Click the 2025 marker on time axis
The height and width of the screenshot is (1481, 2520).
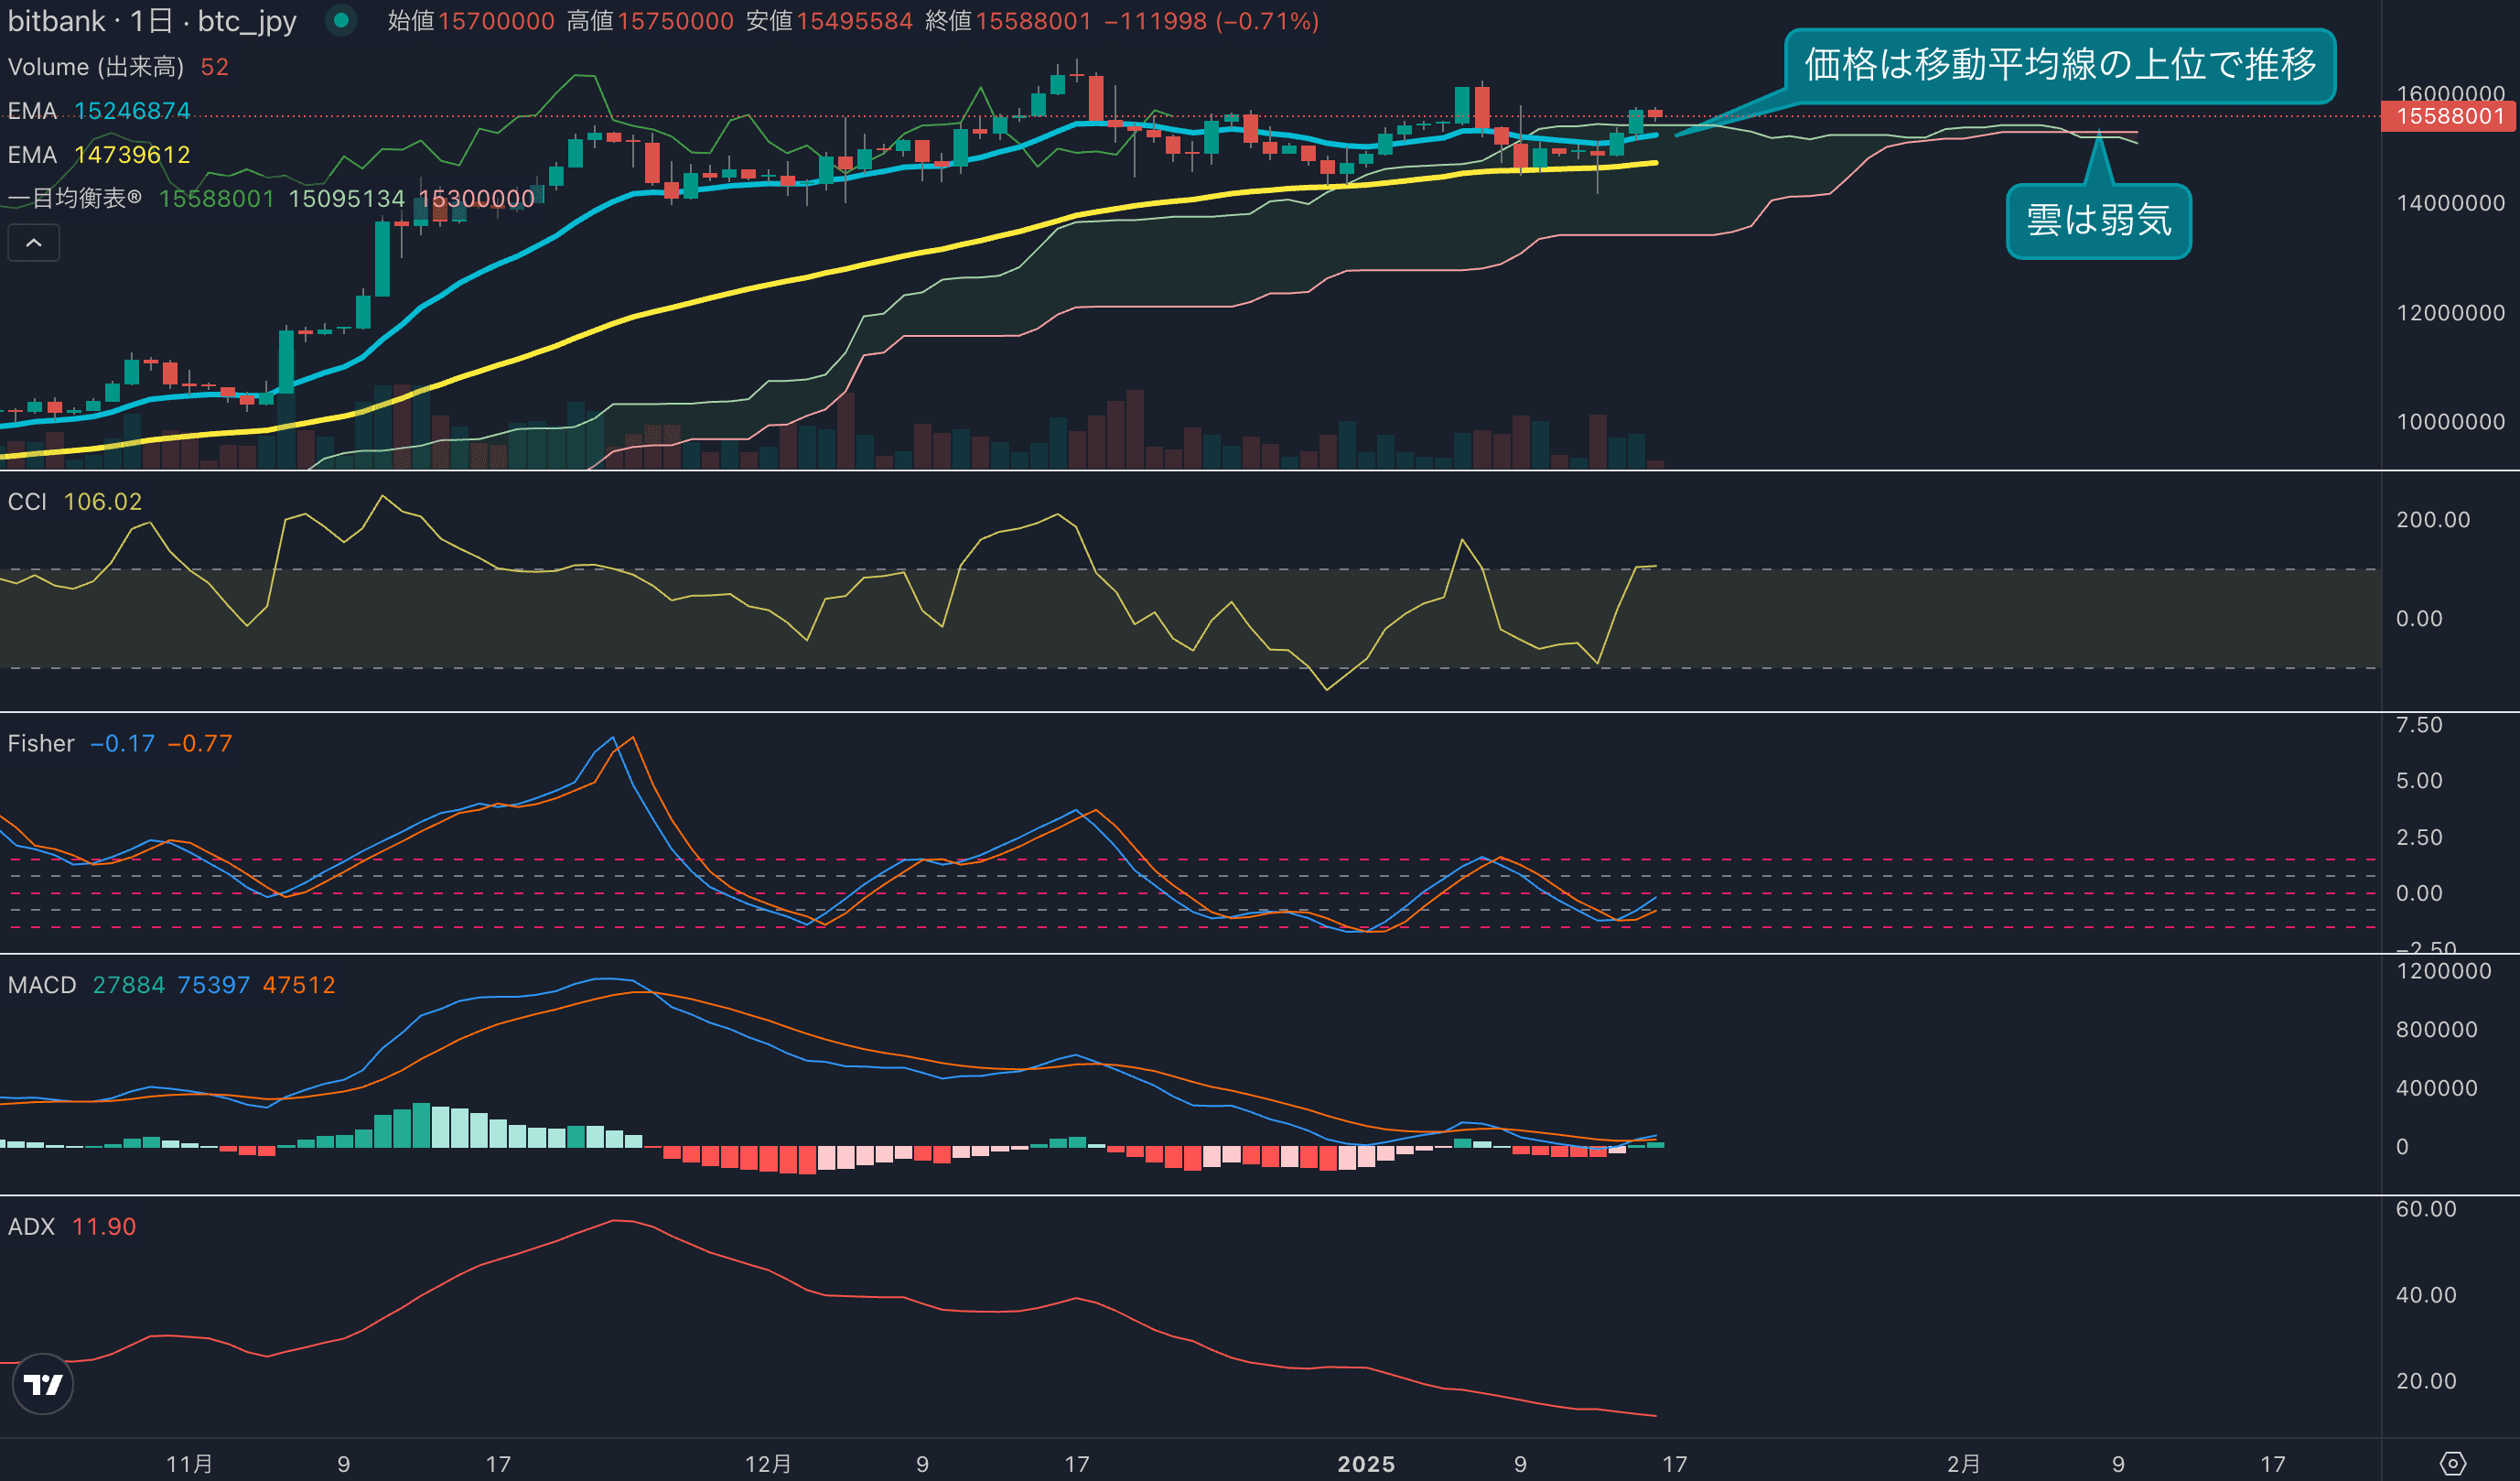click(1366, 1464)
